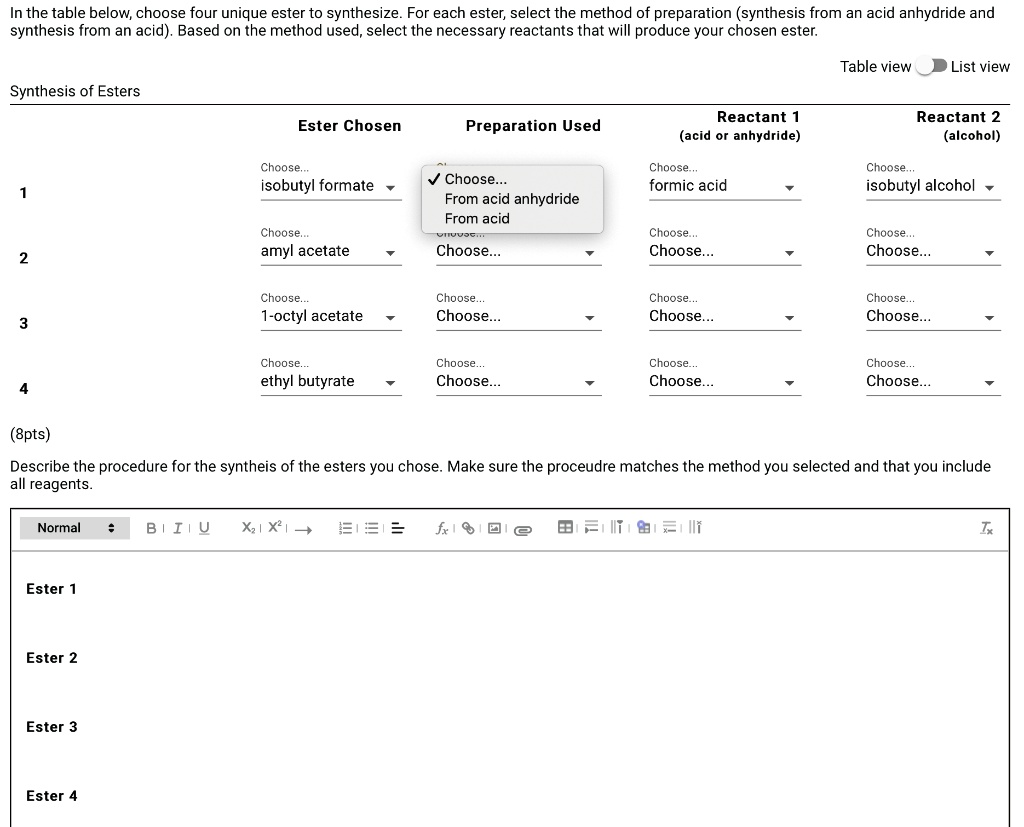The image size is (1024, 827).
Task: Open the paragraph style Normal dropdown
Action: click(x=74, y=527)
